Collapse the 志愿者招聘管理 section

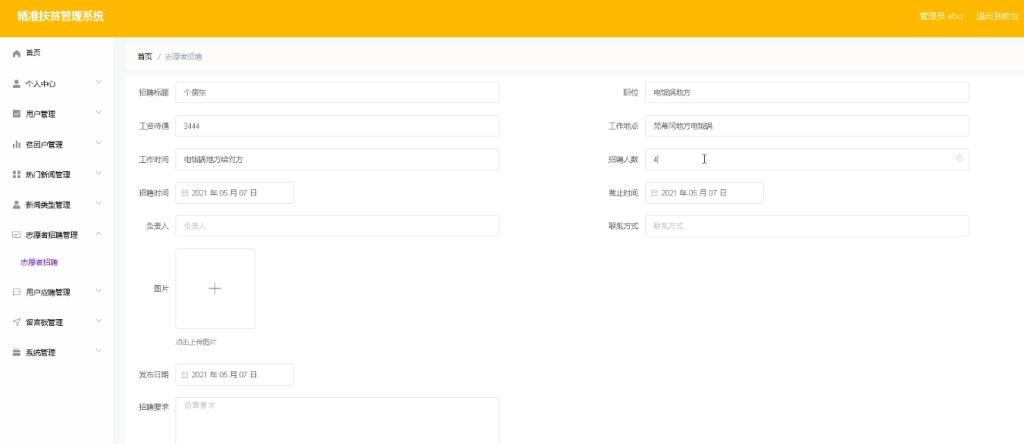[x=99, y=234]
